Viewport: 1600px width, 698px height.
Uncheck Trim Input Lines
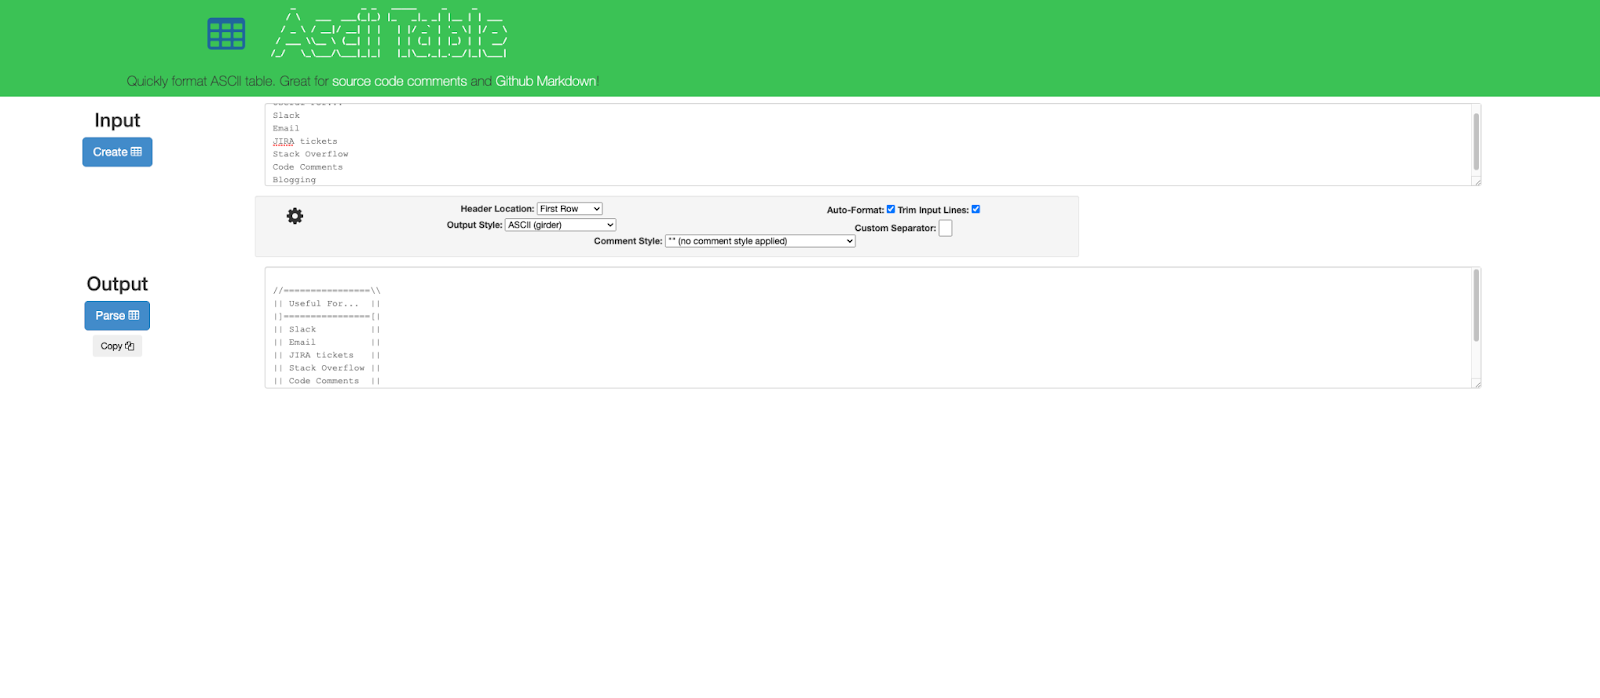tap(976, 209)
